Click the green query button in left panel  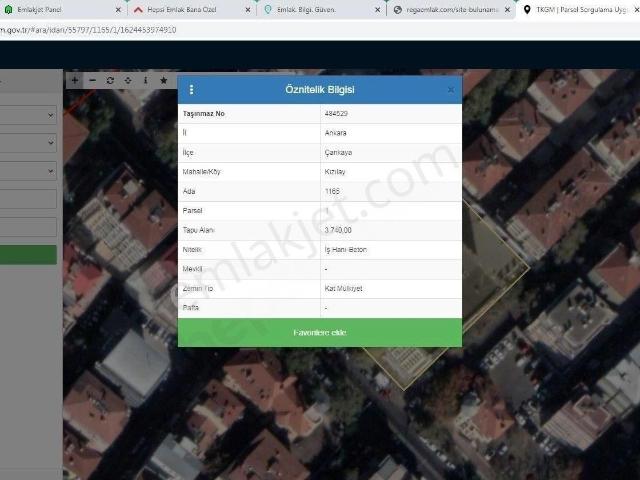(x=28, y=255)
